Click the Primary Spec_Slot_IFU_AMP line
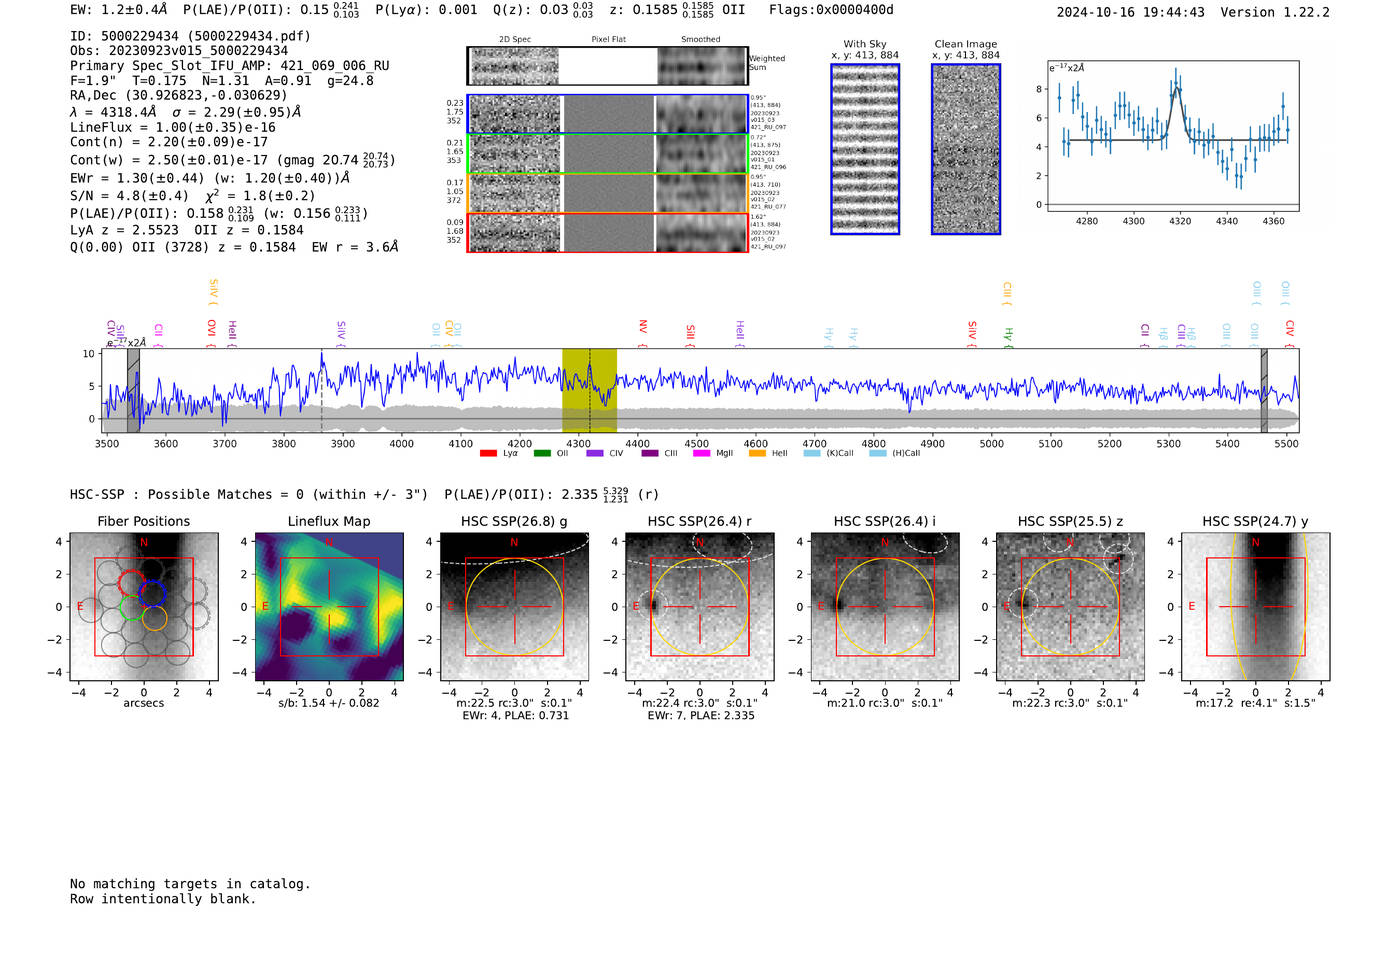Image resolution: width=1400 pixels, height=953 pixels. (x=230, y=66)
